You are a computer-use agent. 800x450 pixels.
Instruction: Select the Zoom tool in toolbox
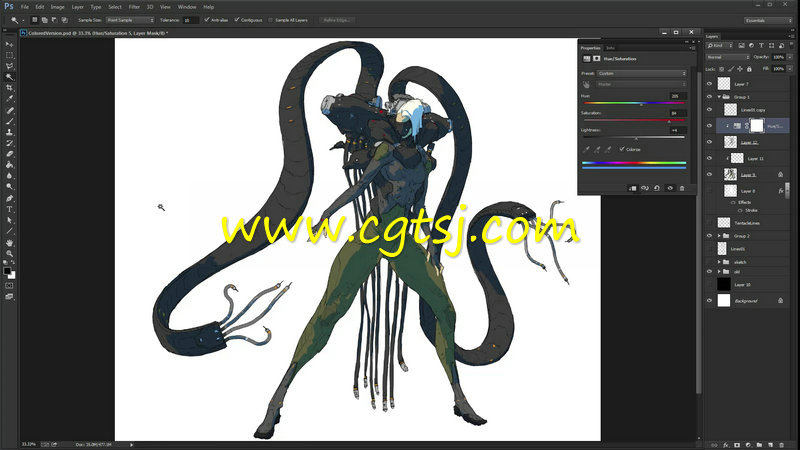[9, 254]
